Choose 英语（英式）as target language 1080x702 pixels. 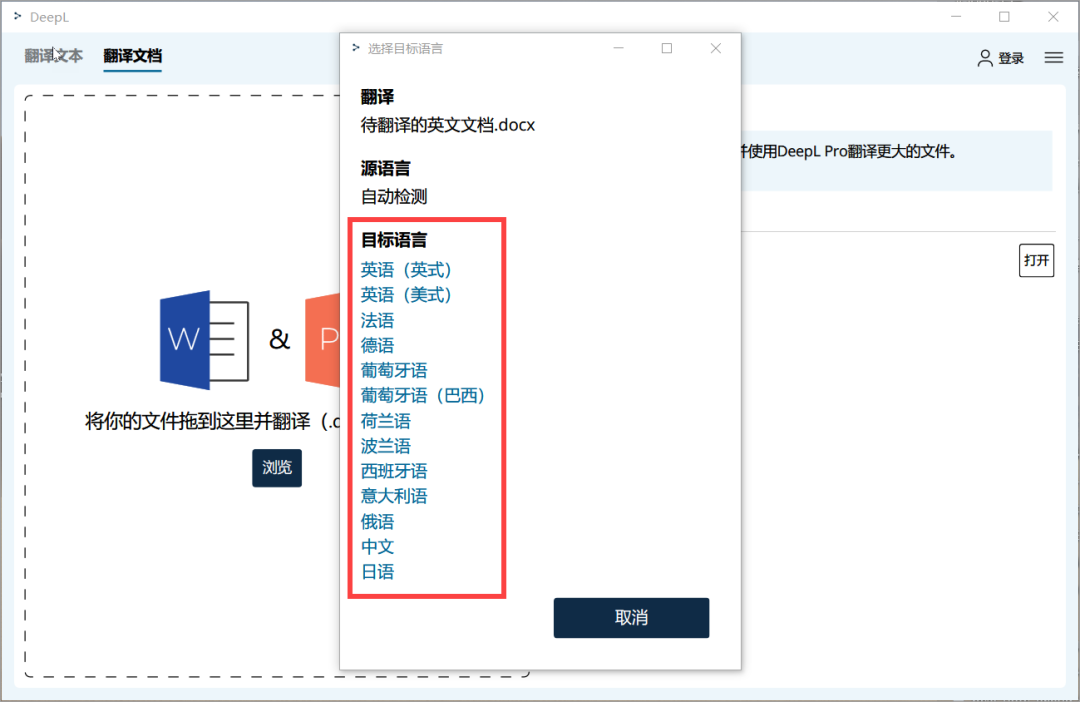pos(406,269)
